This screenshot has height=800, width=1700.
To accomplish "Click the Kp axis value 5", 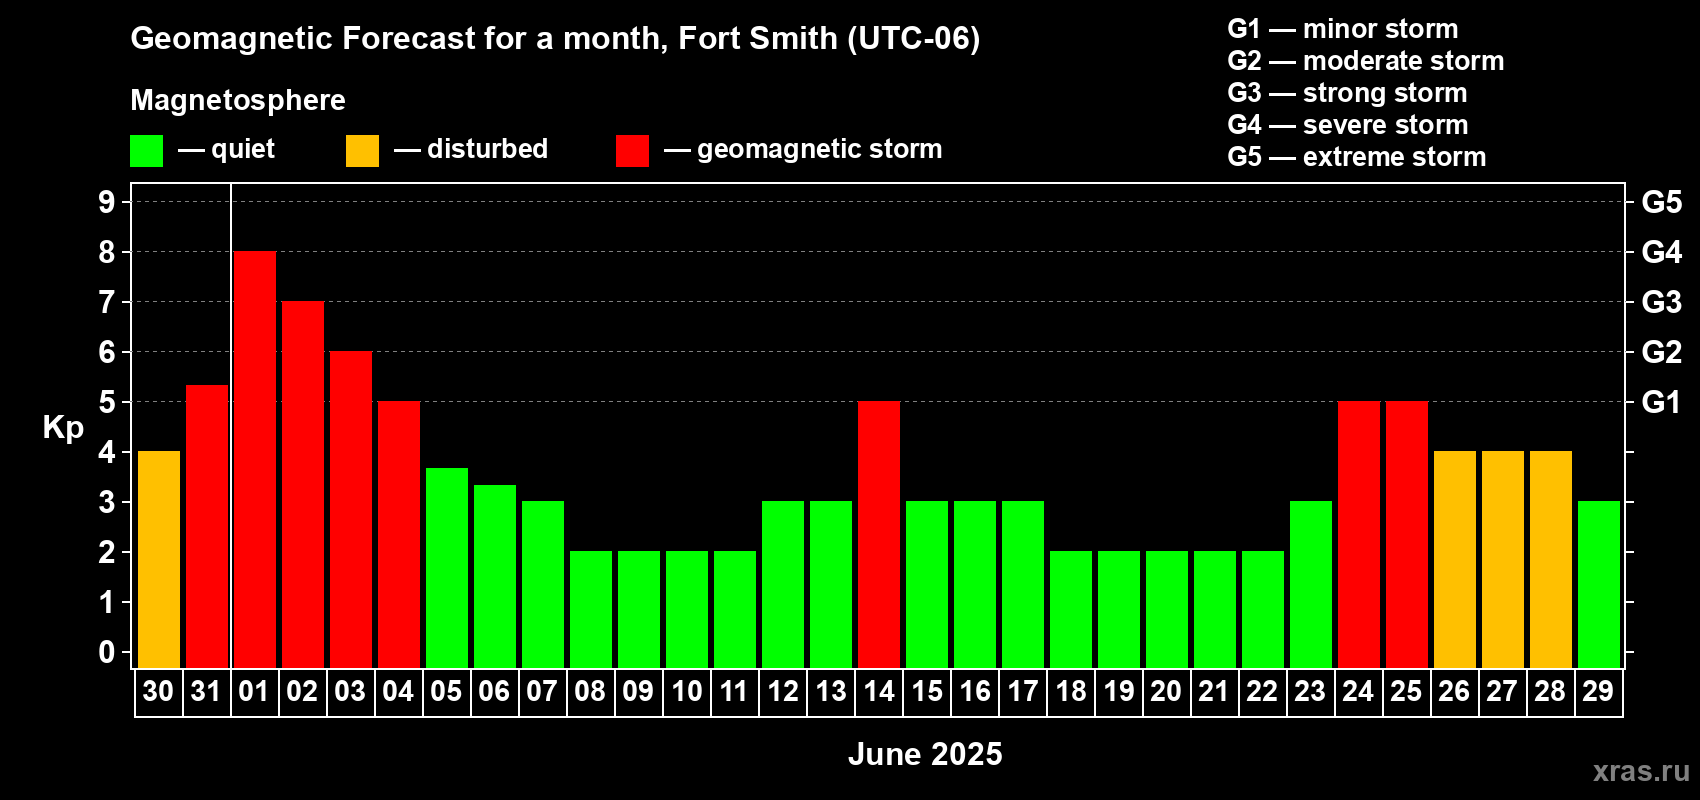I will click(x=107, y=402).
